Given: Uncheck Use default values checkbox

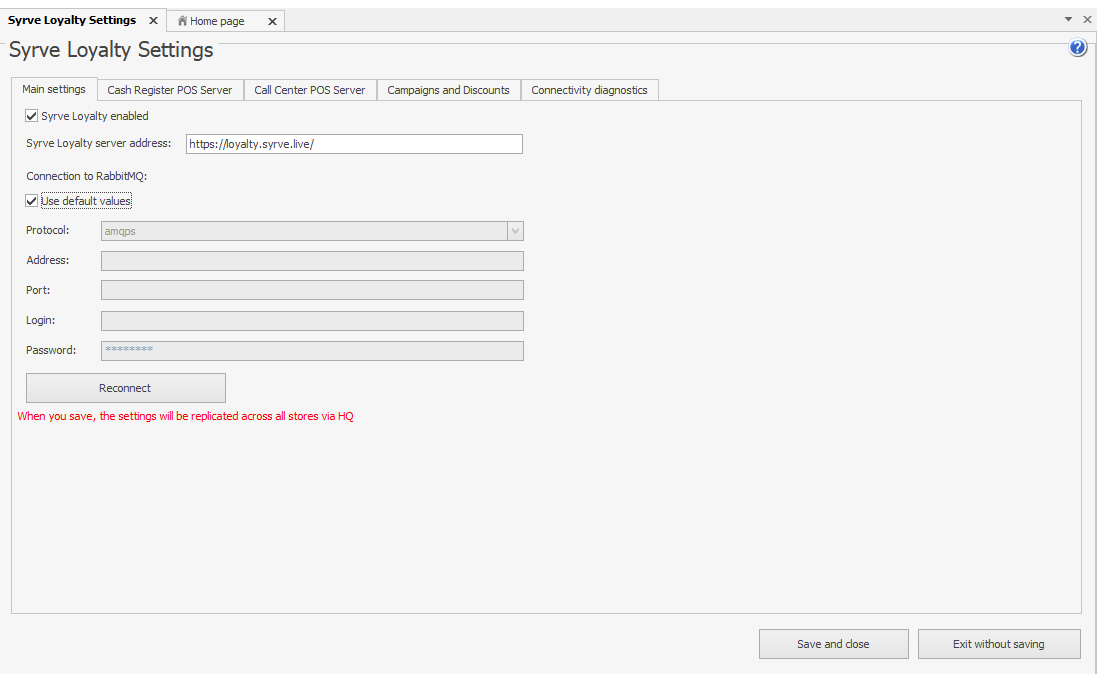Looking at the screenshot, I should point(32,201).
